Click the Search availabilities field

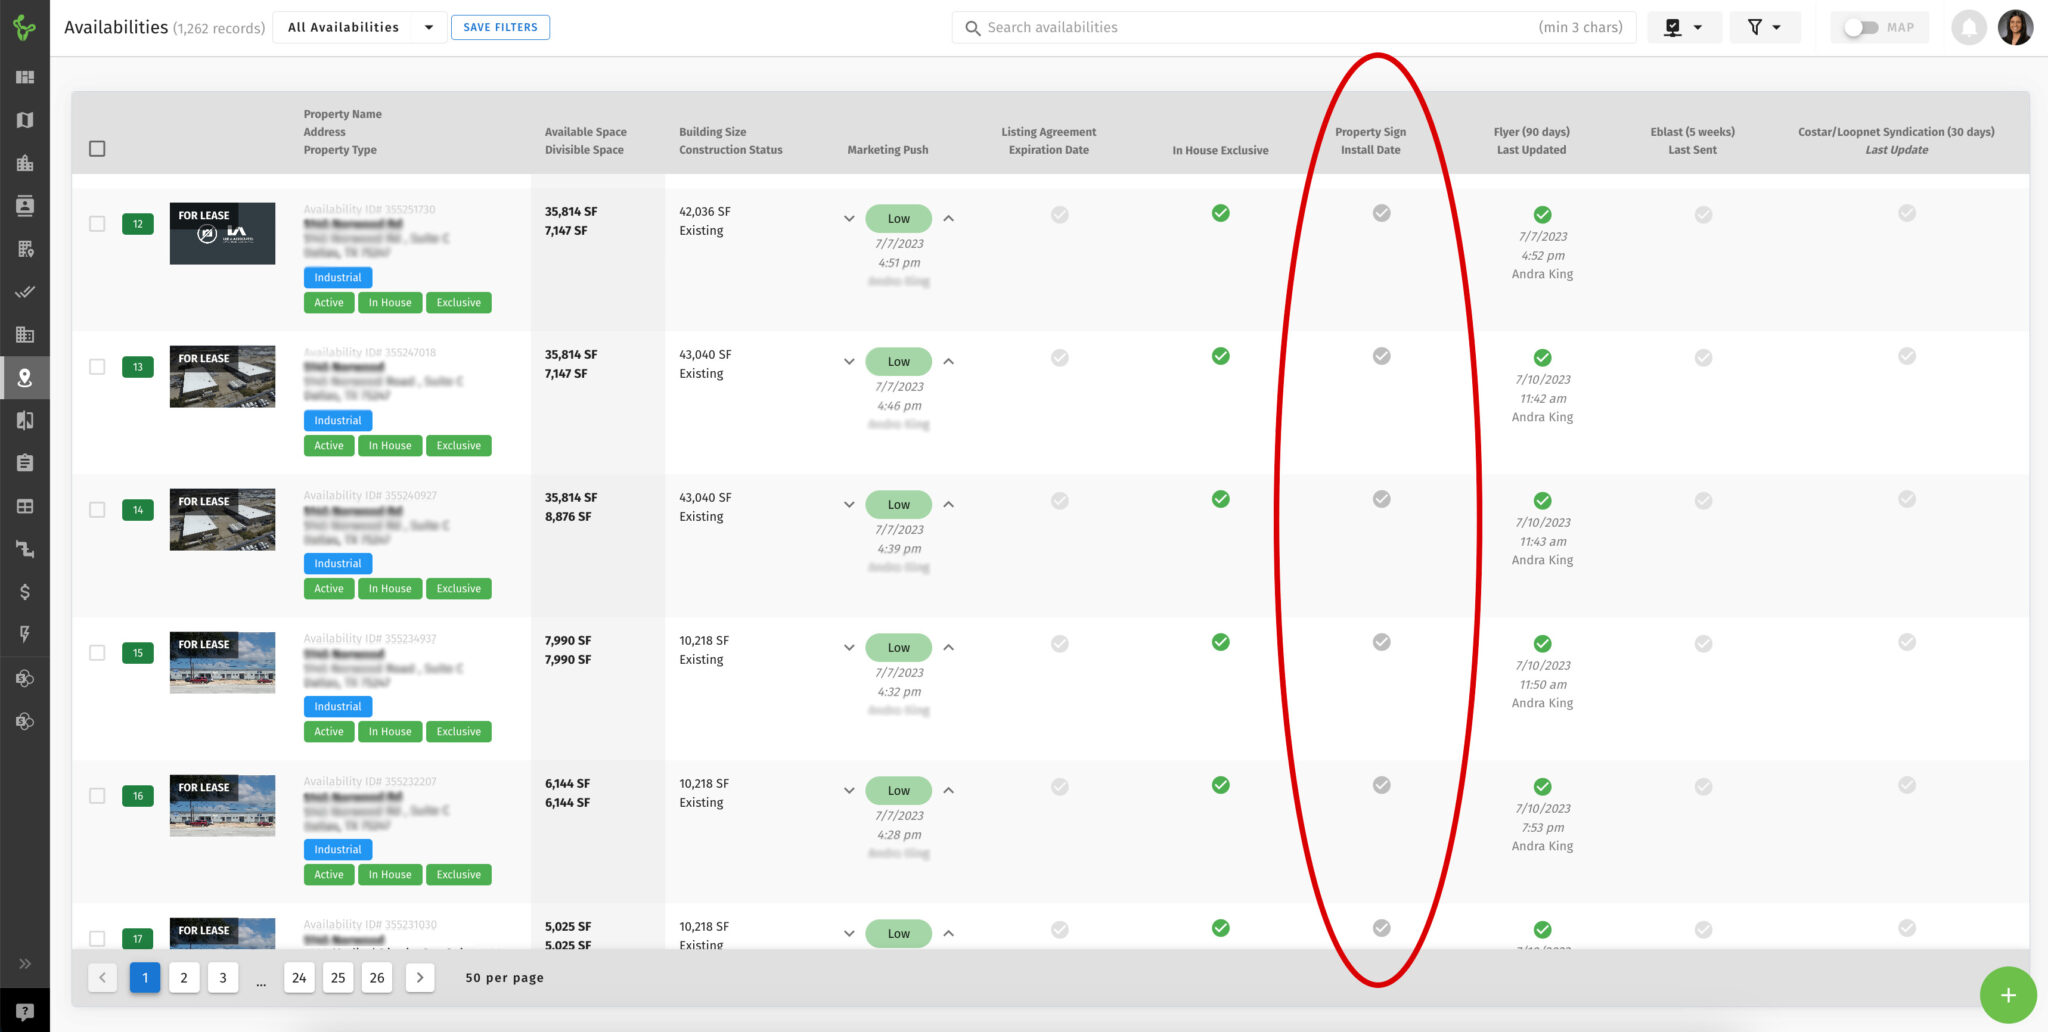click(x=1250, y=28)
